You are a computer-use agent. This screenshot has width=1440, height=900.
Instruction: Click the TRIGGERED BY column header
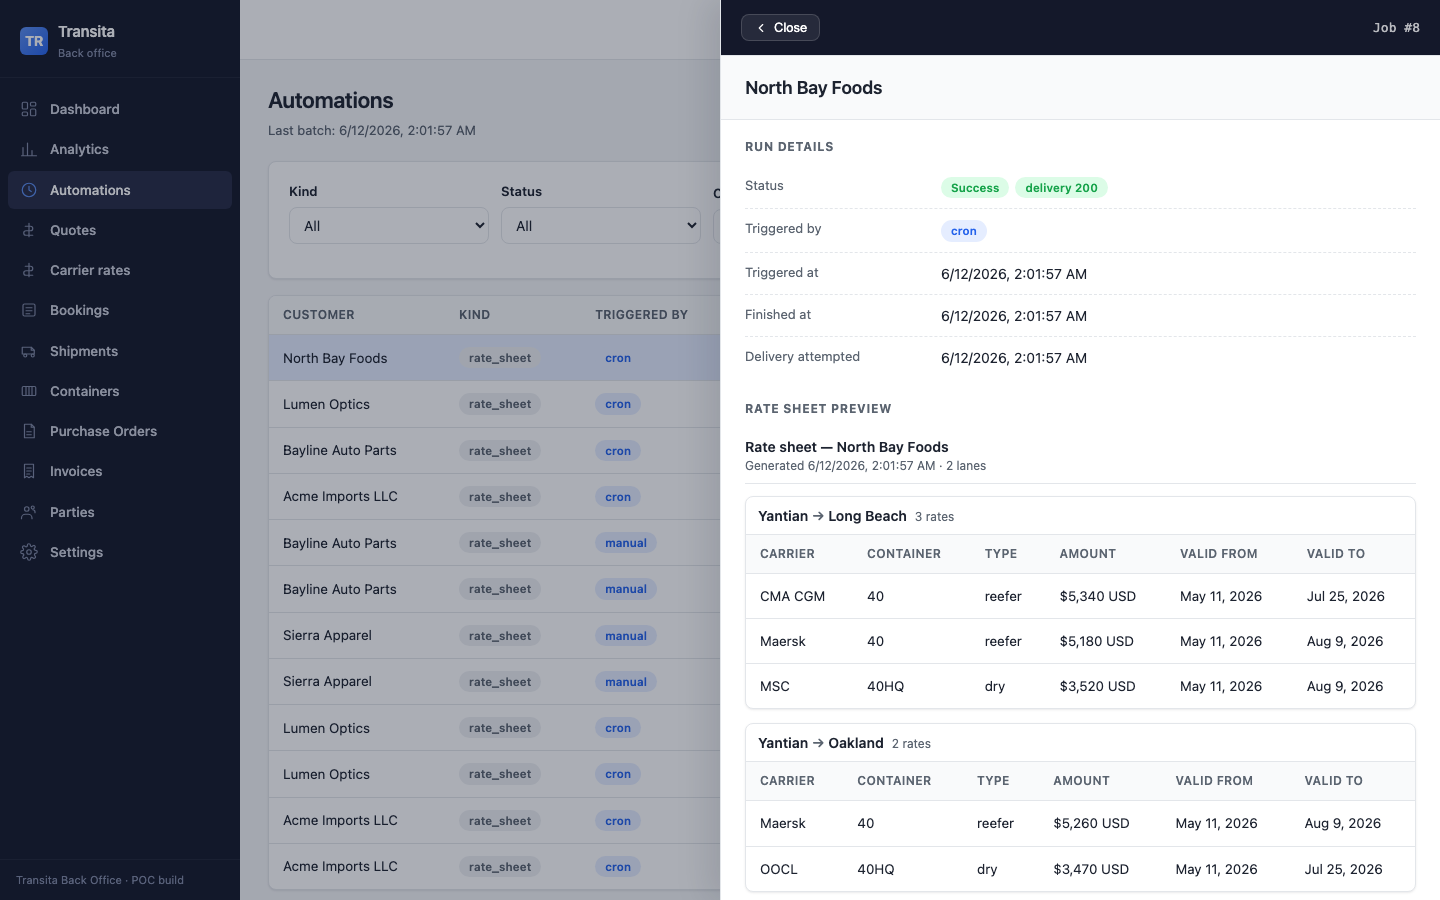641,315
